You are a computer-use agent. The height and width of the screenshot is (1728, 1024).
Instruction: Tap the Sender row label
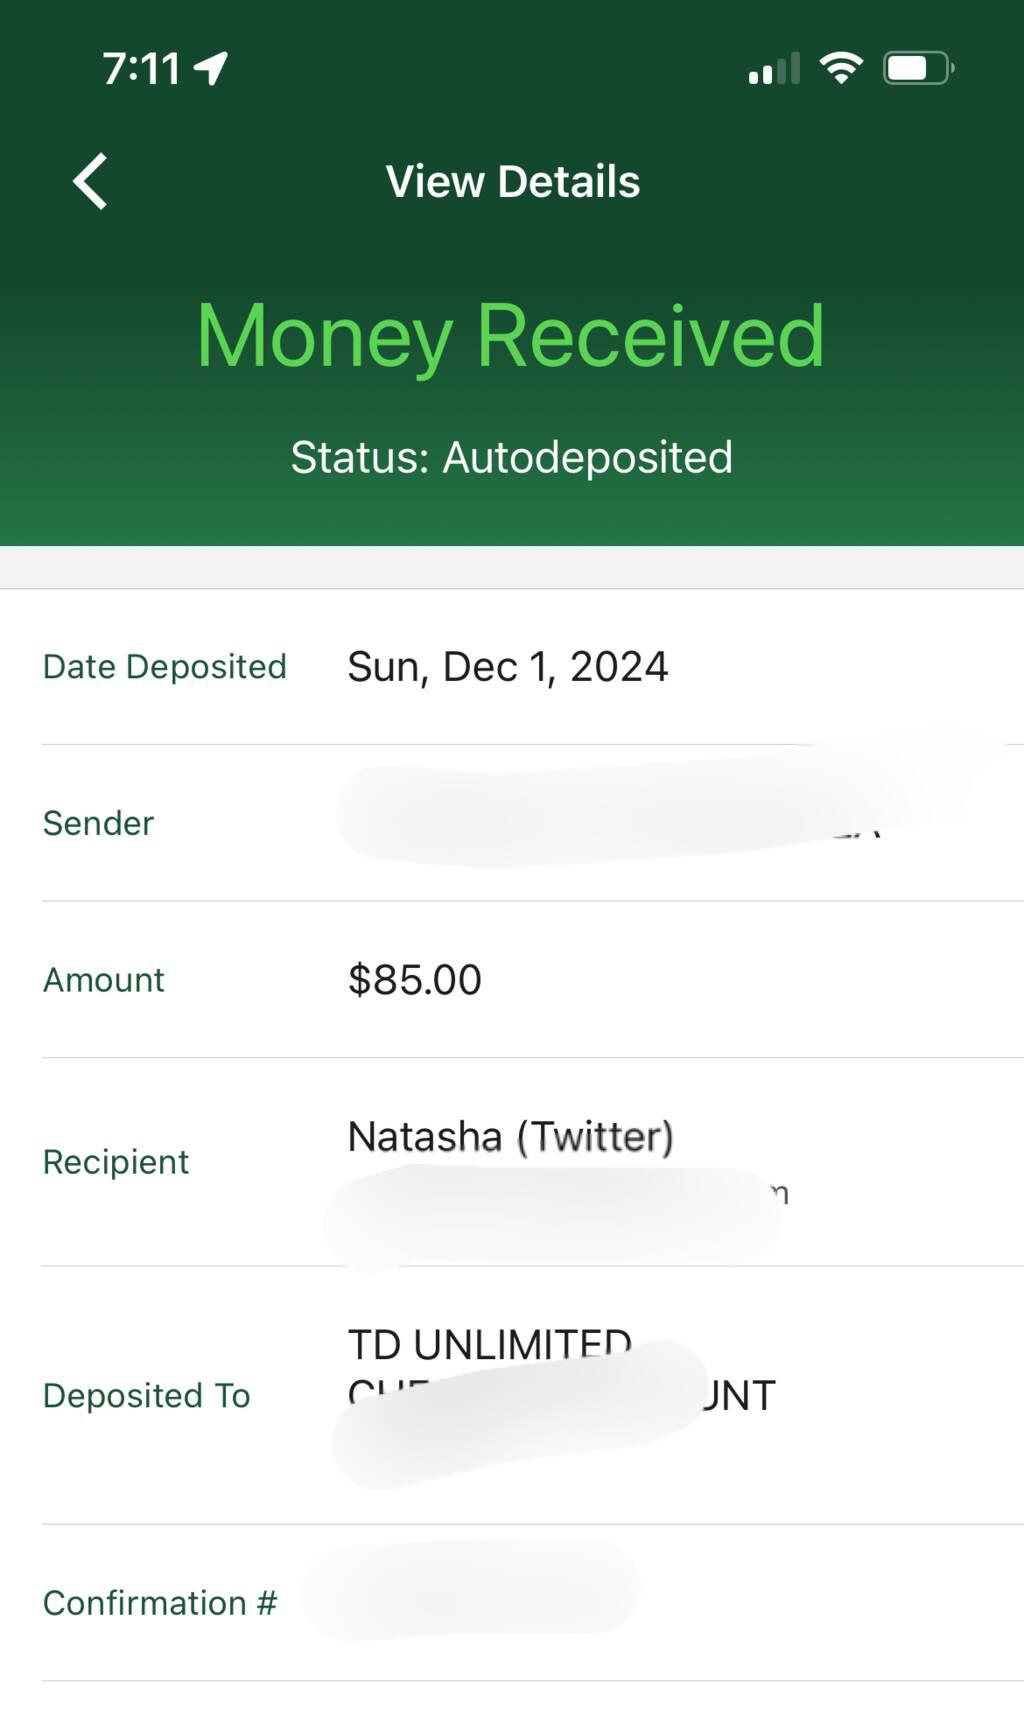tap(98, 823)
